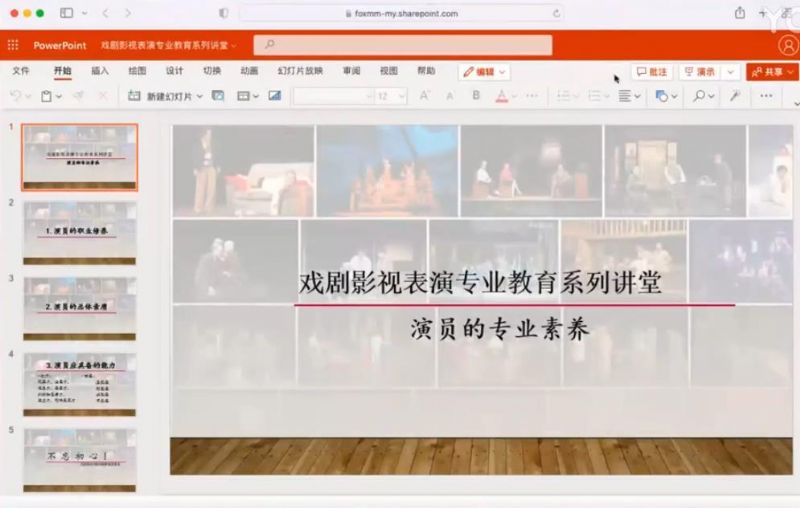Screen dimensions: 800x508
Task: Open the 新建幻灯片 dropdown arrow
Action: click(x=200, y=96)
